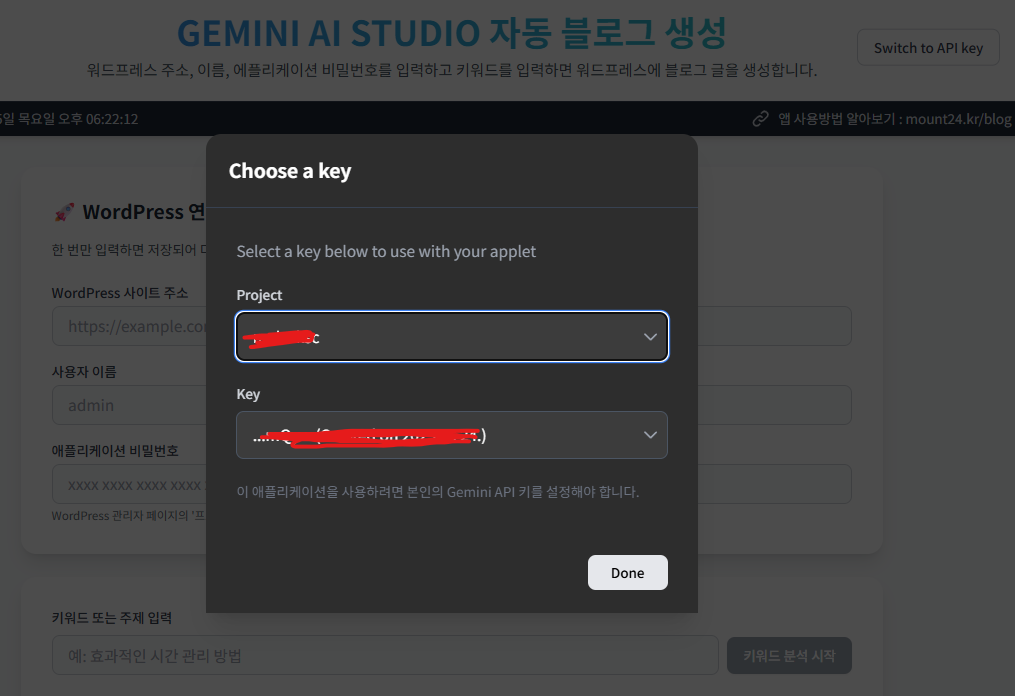Click the chevron arrow on the Key dropdown
The width and height of the screenshot is (1015, 696).
click(x=650, y=435)
